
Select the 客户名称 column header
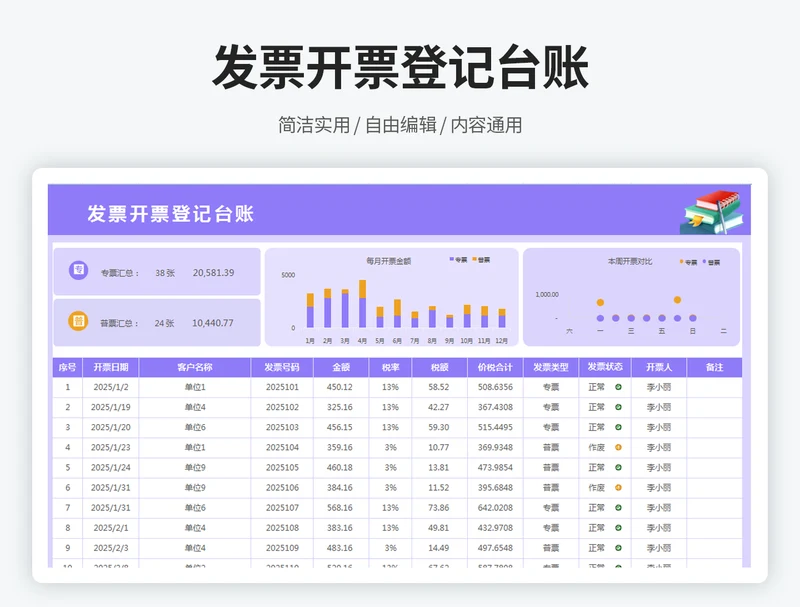[195, 367]
